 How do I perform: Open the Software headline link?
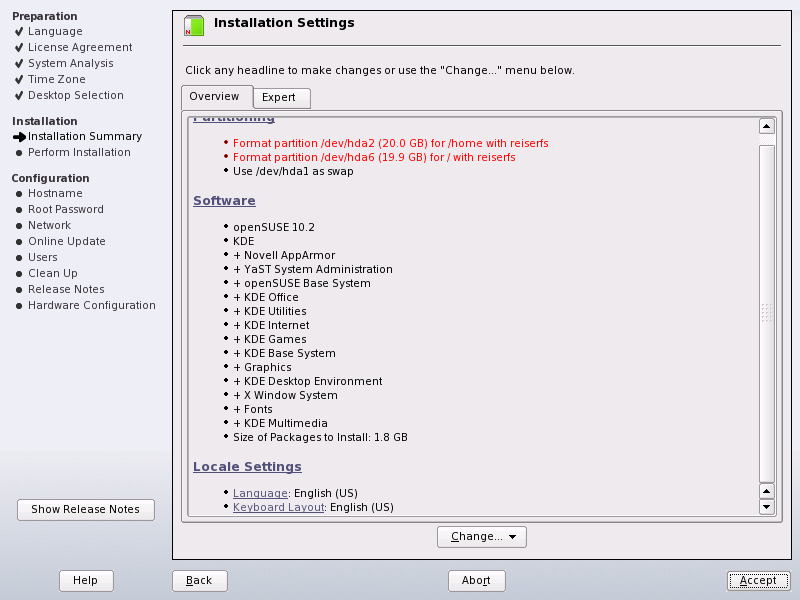(224, 201)
